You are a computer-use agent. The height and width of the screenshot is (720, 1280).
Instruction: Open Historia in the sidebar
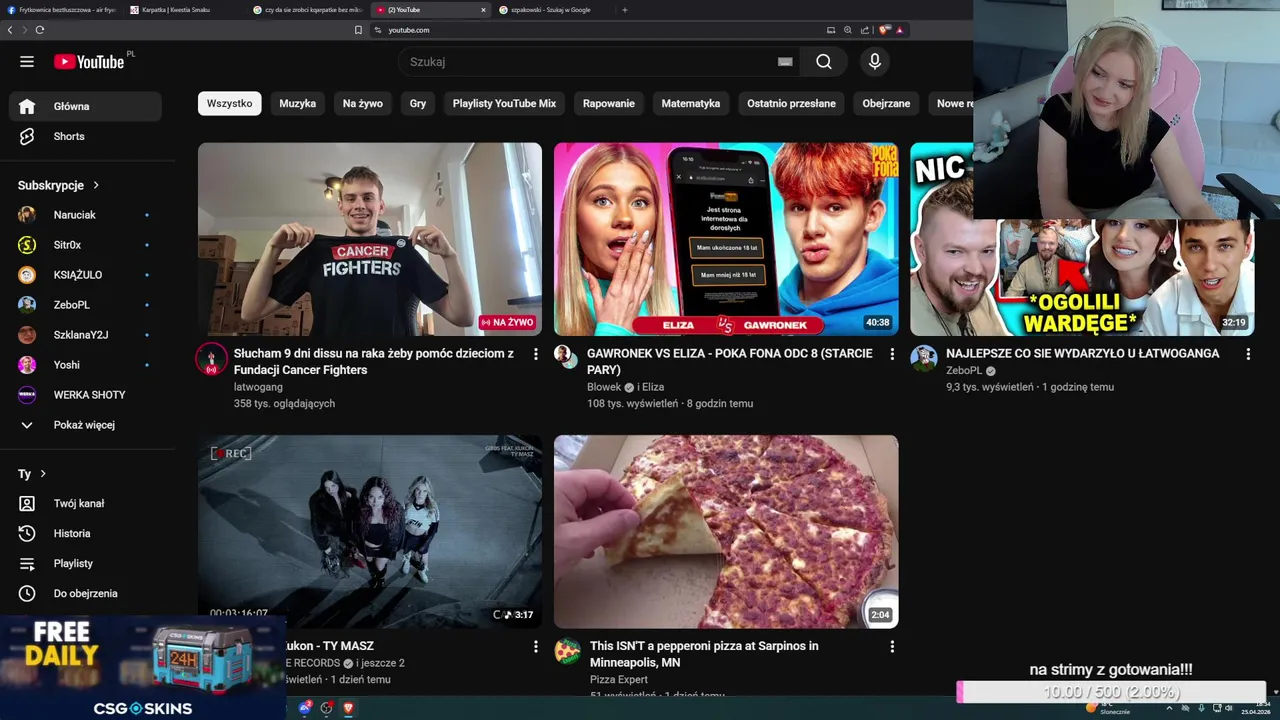(x=85, y=534)
